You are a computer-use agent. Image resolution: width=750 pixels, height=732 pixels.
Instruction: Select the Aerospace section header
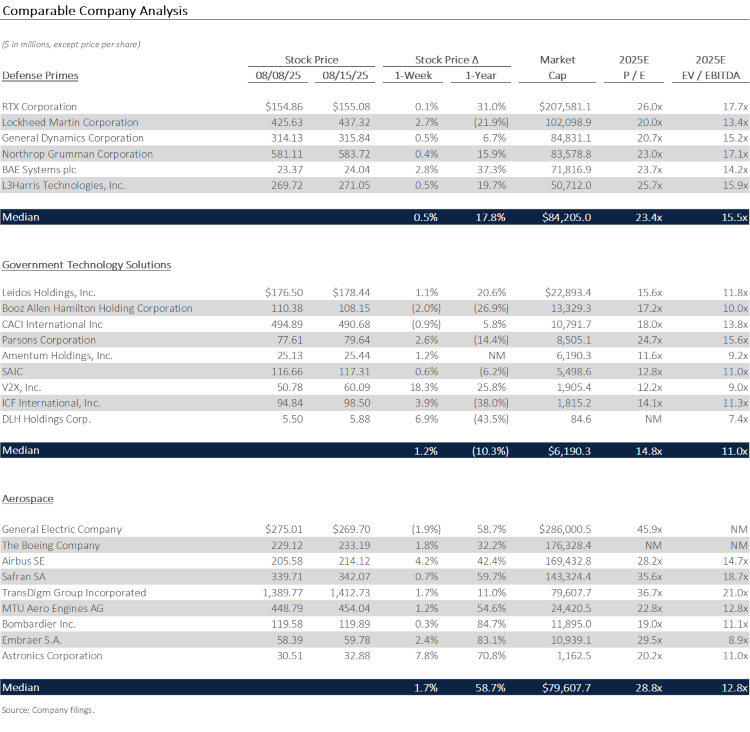(28, 499)
